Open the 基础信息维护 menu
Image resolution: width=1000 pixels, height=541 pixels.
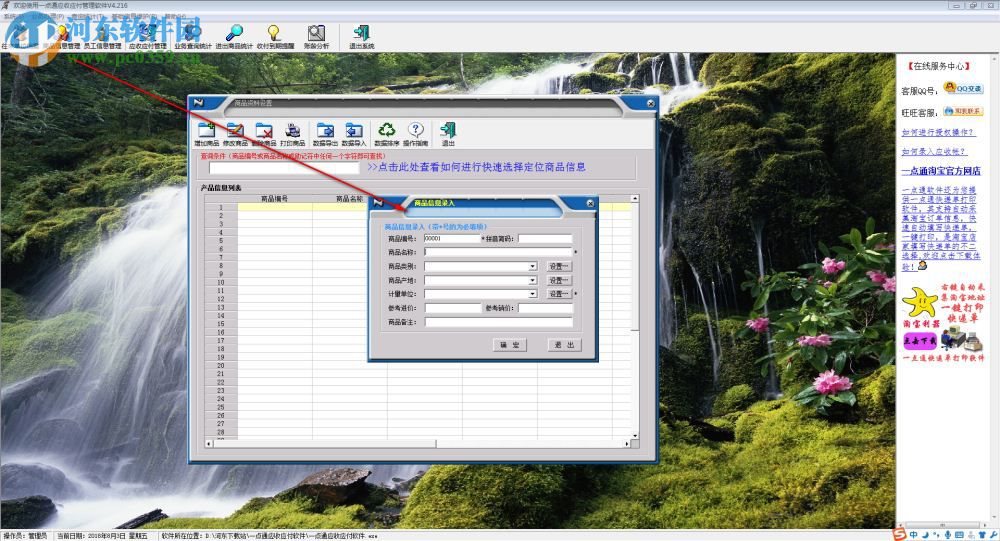134,17
